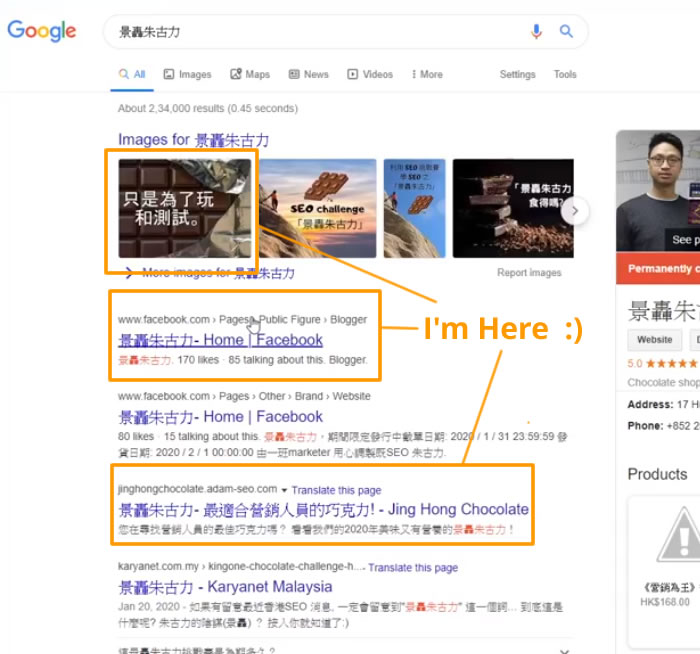Click 'More images for 景轟朱古力' link
Viewport: 700px width, 654px height.
218,273
